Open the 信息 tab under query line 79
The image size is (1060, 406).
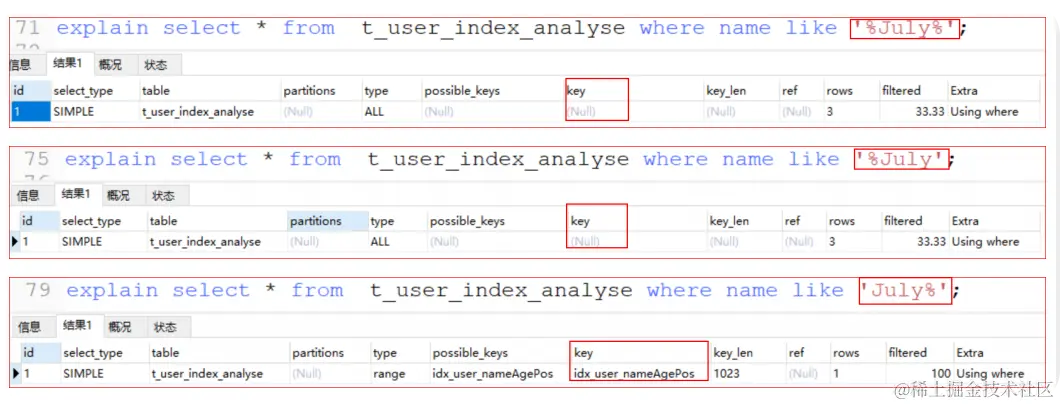coord(30,328)
